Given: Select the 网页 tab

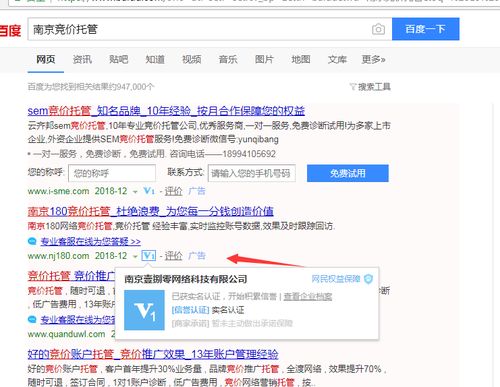Looking at the screenshot, I should [46, 59].
